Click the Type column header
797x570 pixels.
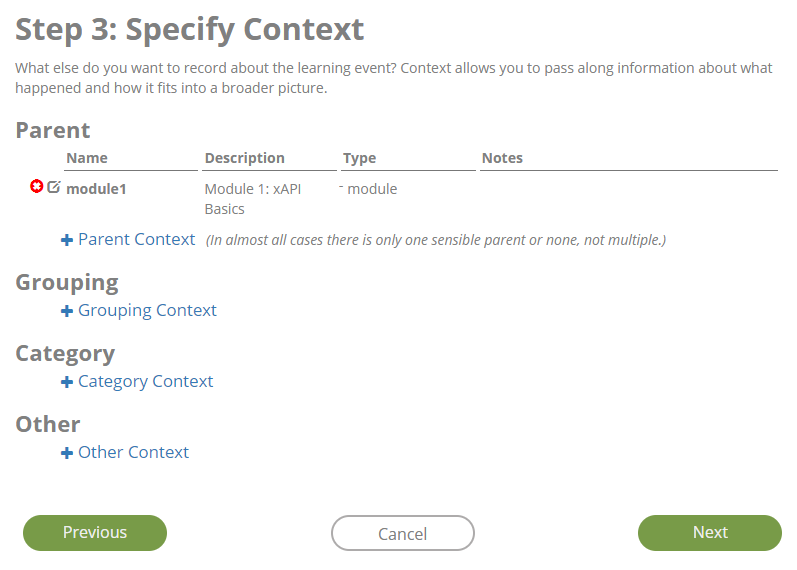359,158
